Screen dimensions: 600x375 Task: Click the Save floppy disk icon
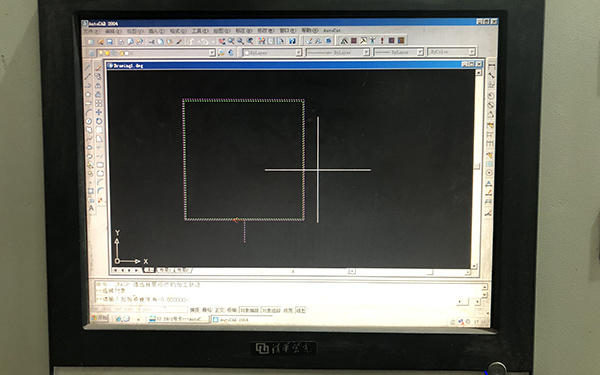(x=110, y=41)
